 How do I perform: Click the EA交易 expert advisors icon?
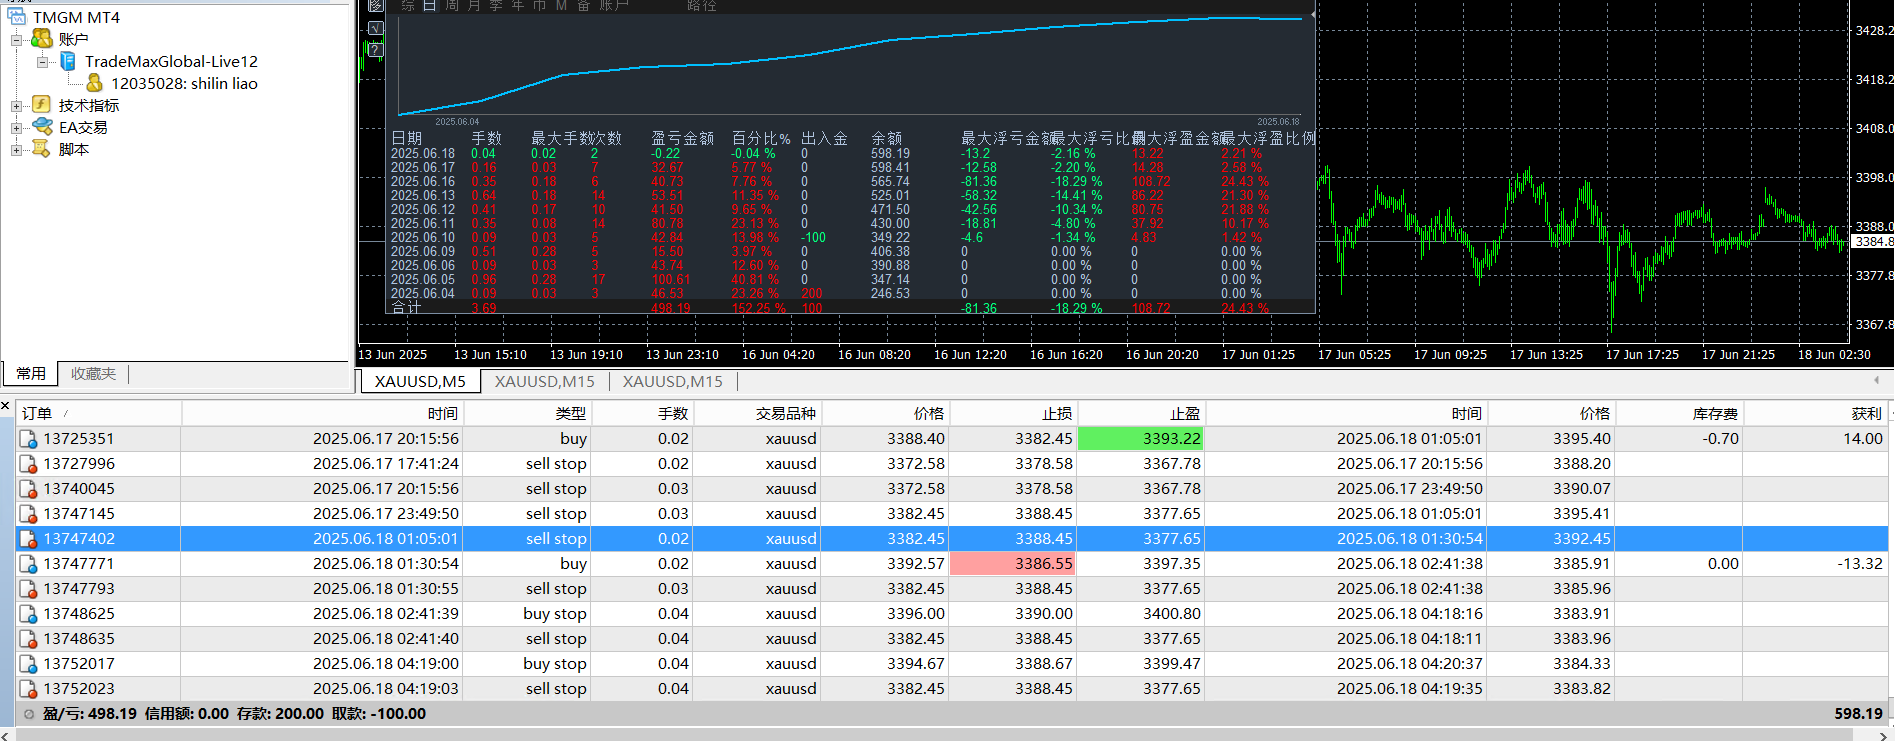[x=42, y=127]
